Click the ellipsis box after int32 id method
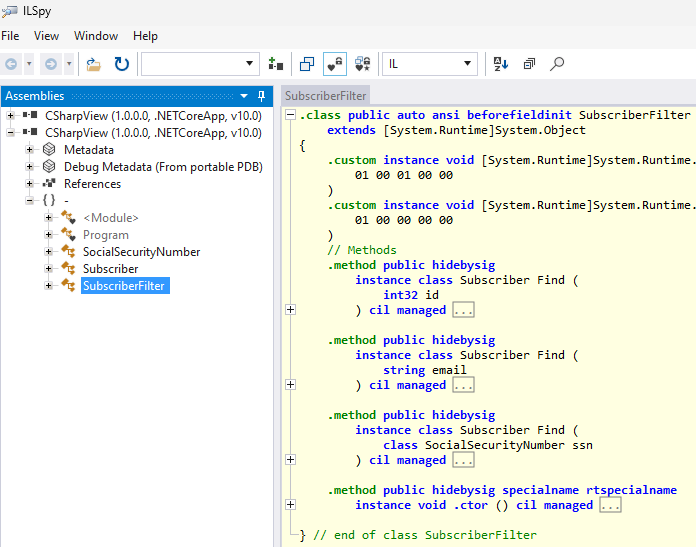696x547 pixels. (x=463, y=310)
